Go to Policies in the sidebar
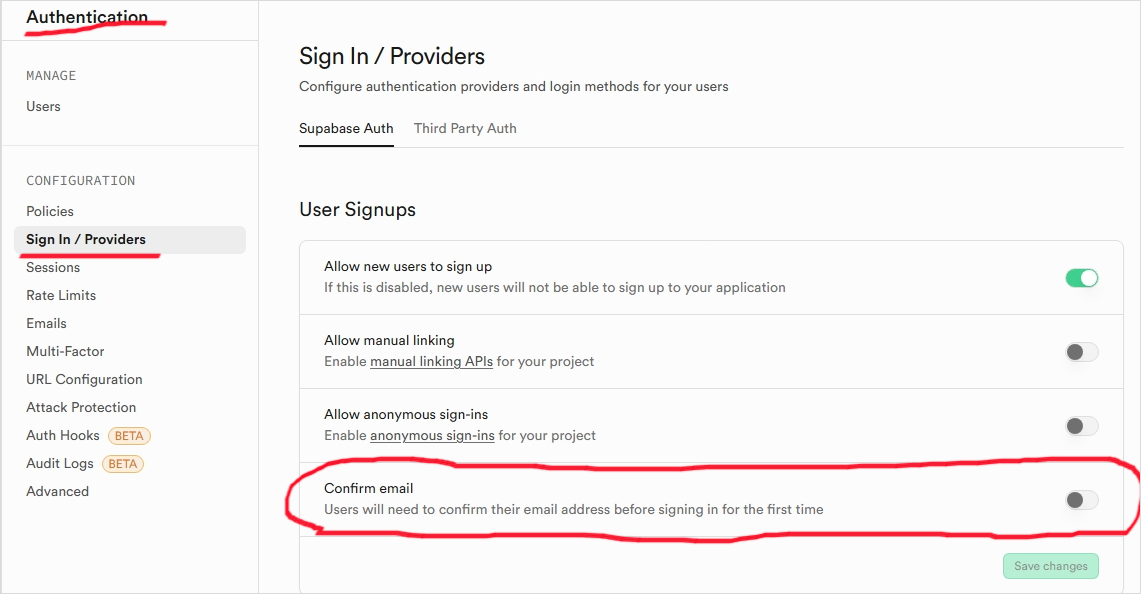 tap(50, 211)
